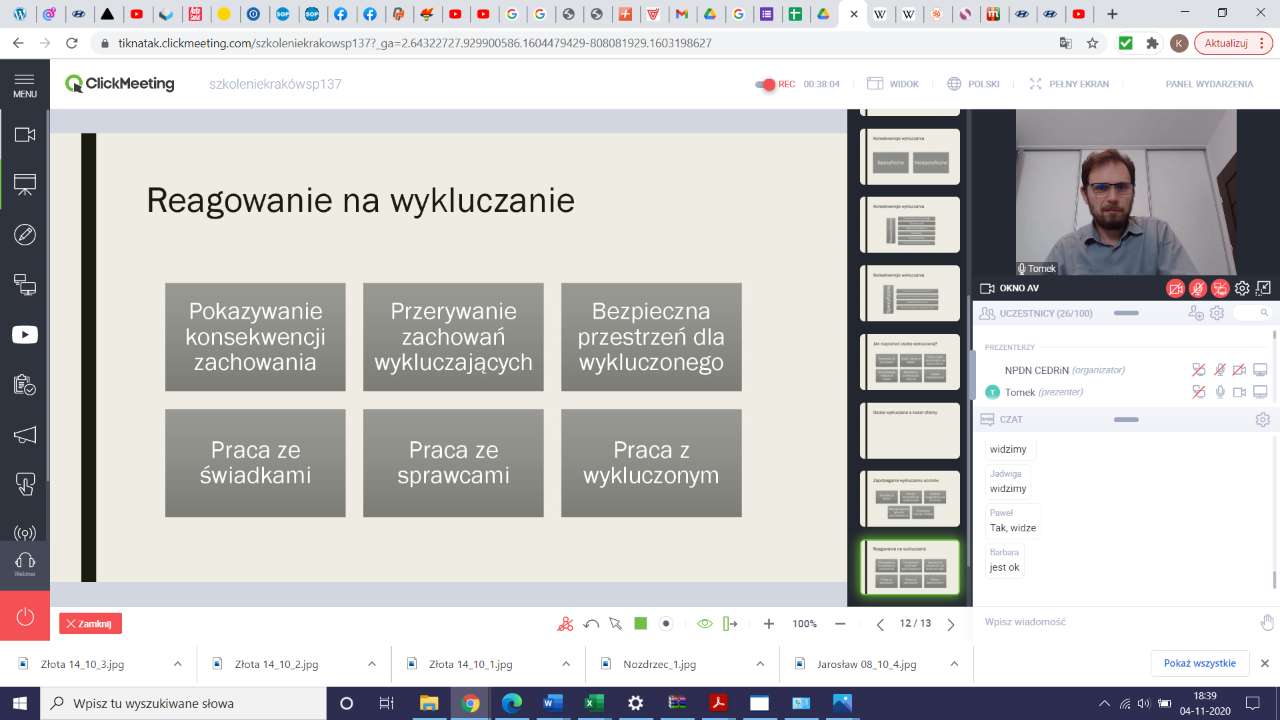Click the red power button in sidebar
This screenshot has height=720, width=1280.
tap(25, 616)
